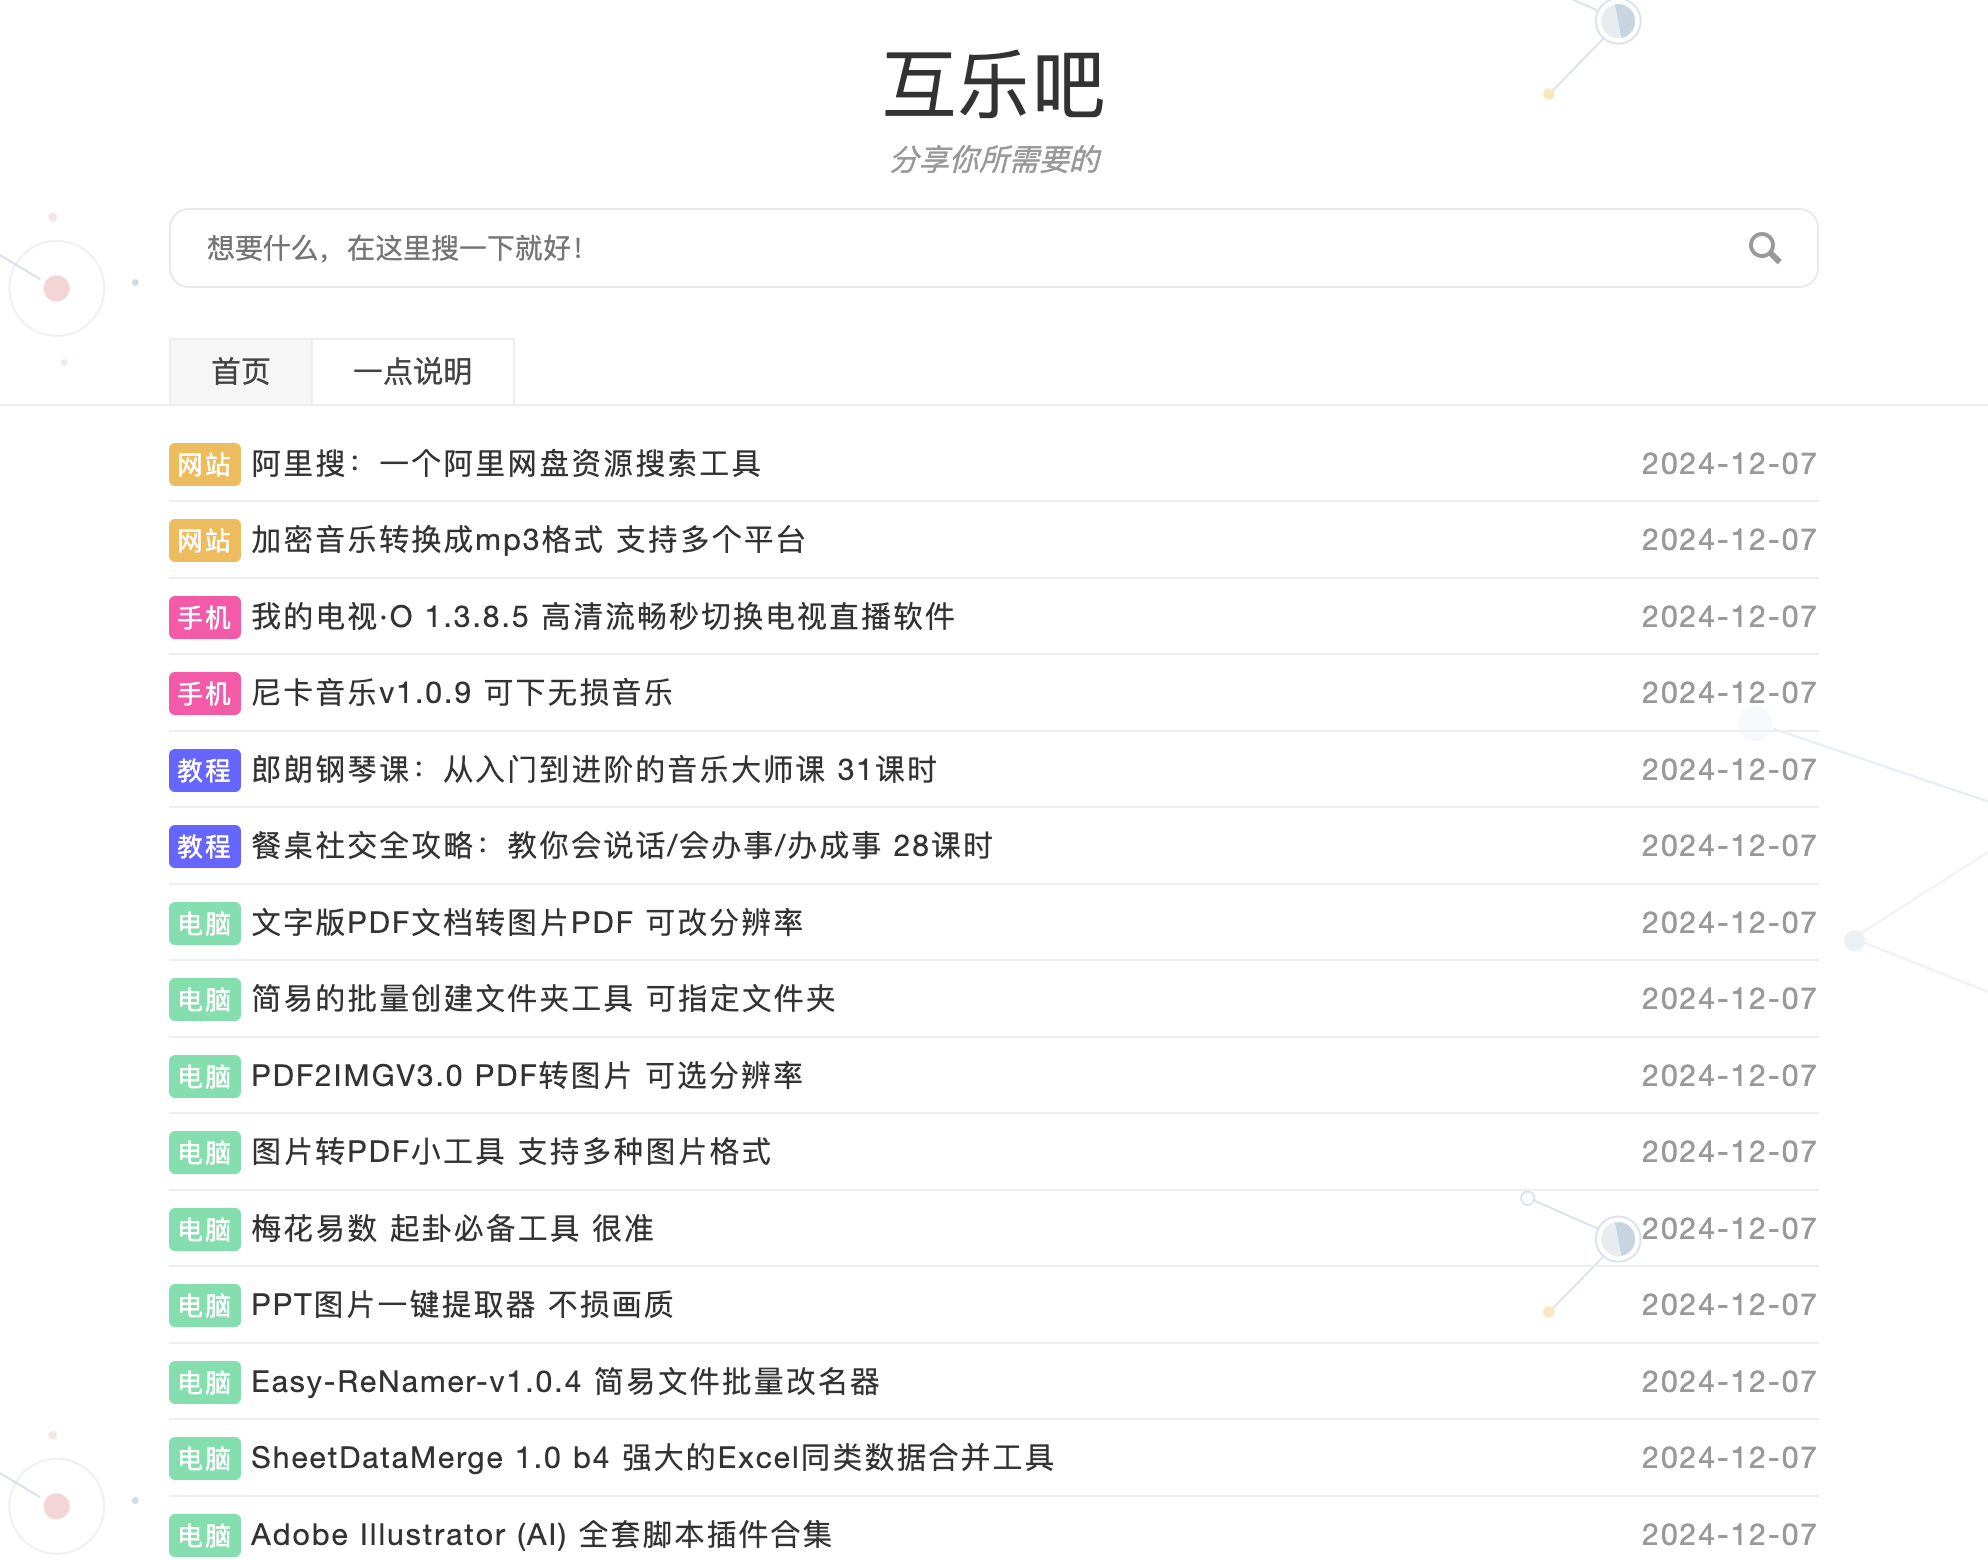
Task: Click 网站 tag beside 阿里搜 post
Action: tap(204, 464)
